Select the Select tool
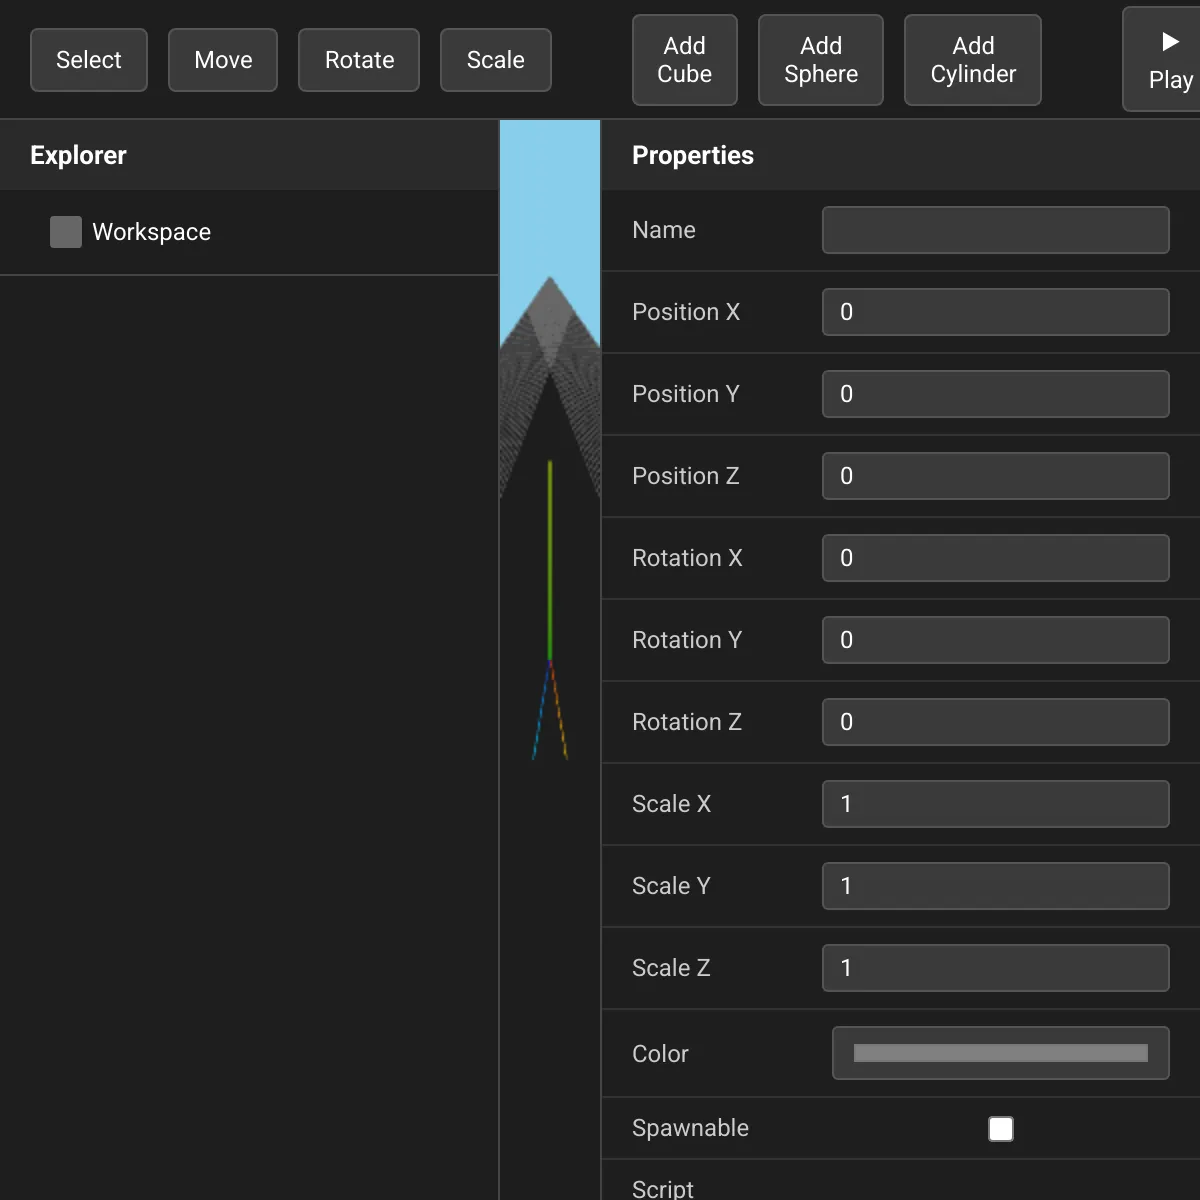This screenshot has width=1200, height=1200. [x=88, y=60]
